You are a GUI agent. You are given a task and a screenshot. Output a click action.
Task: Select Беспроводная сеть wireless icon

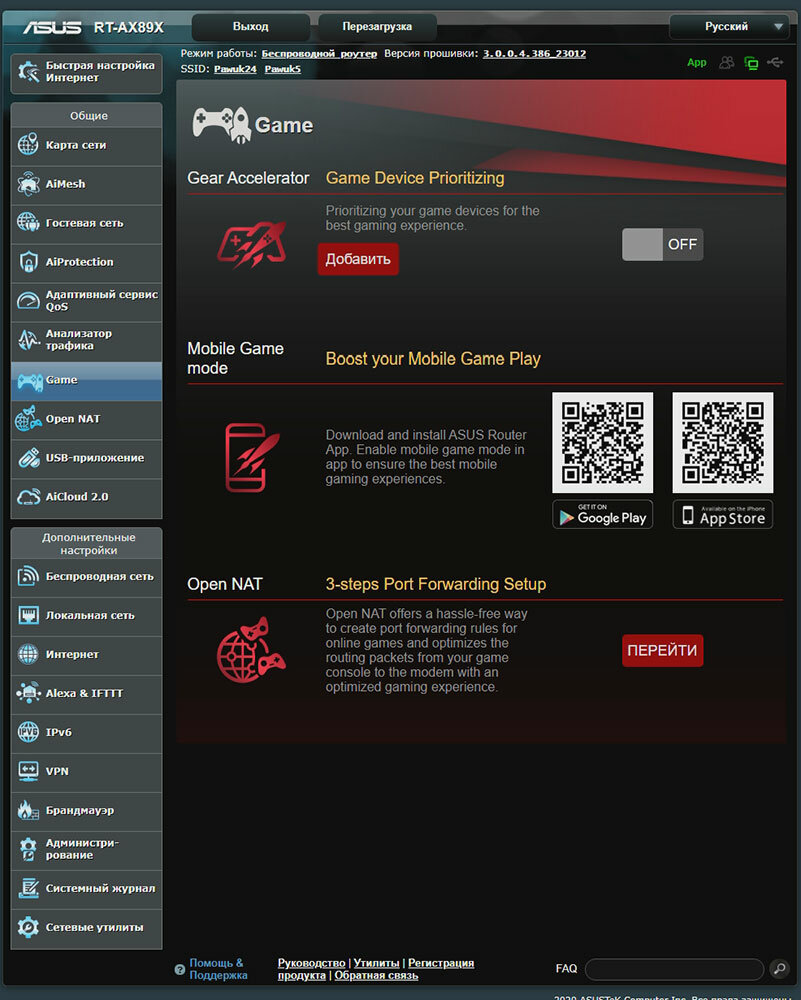[28, 576]
